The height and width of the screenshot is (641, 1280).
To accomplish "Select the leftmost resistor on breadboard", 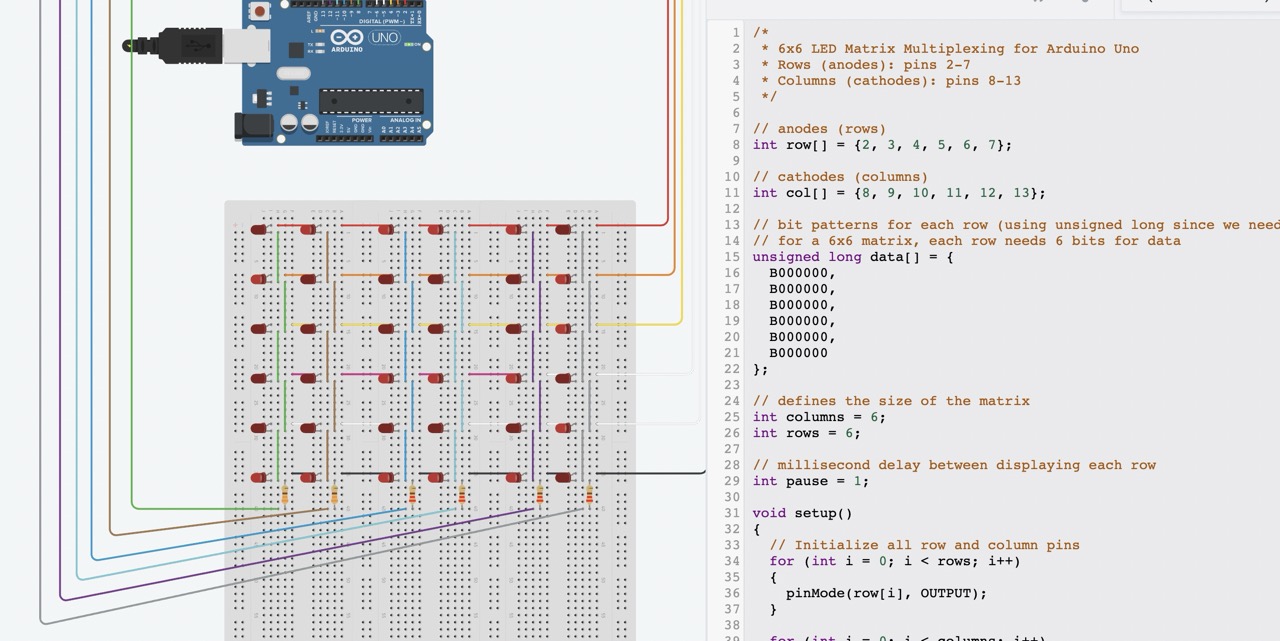I will [285, 494].
